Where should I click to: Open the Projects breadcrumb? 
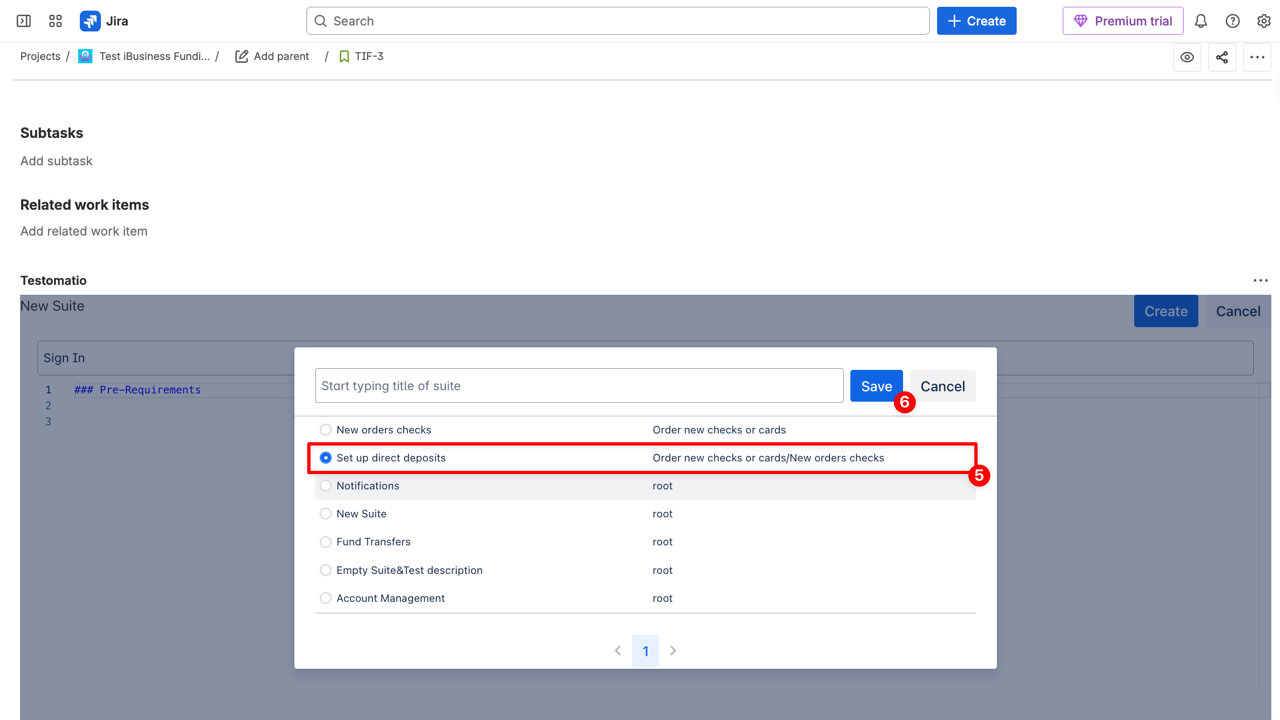(x=40, y=57)
